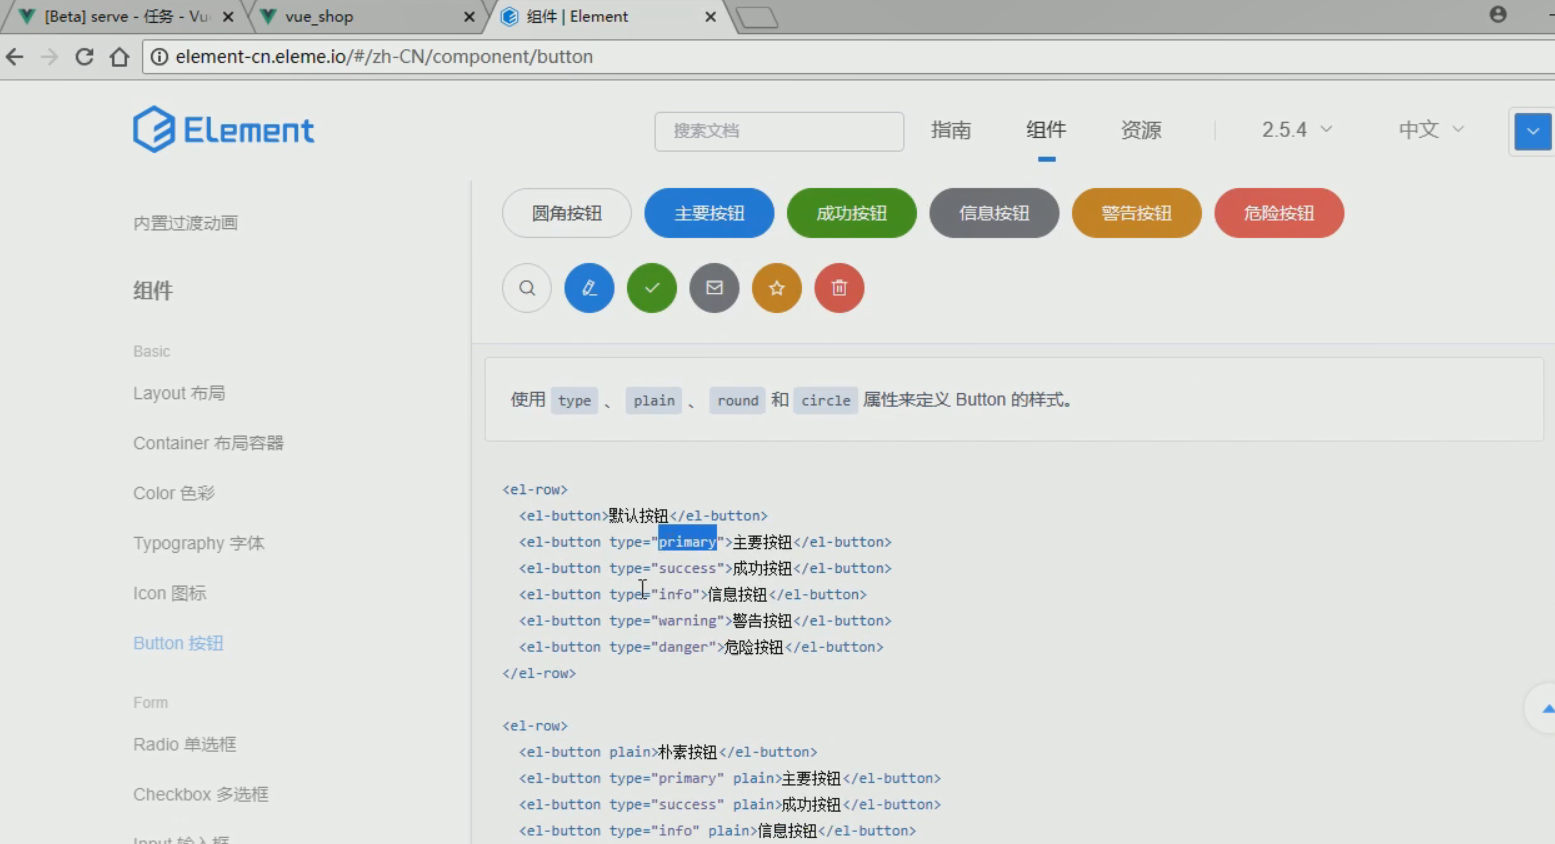
Task: Open browser home page icon
Action: [x=120, y=57]
